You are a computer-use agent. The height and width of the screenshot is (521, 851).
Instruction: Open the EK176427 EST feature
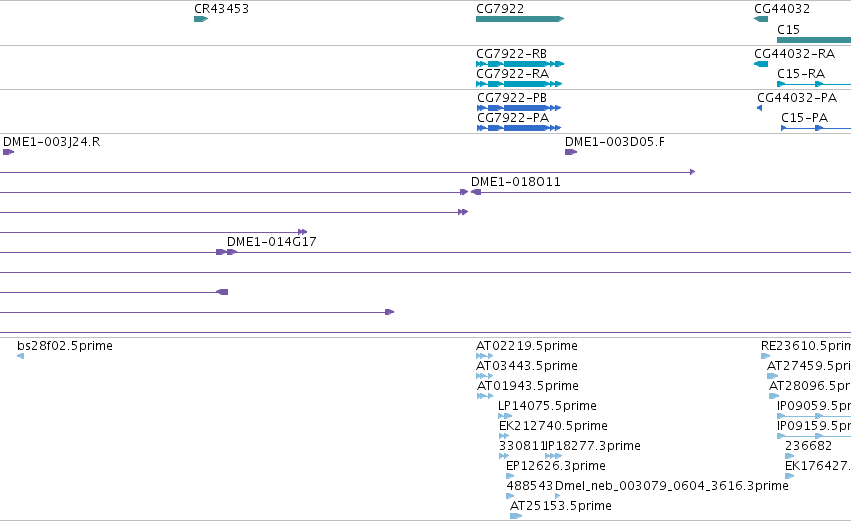coord(790,476)
